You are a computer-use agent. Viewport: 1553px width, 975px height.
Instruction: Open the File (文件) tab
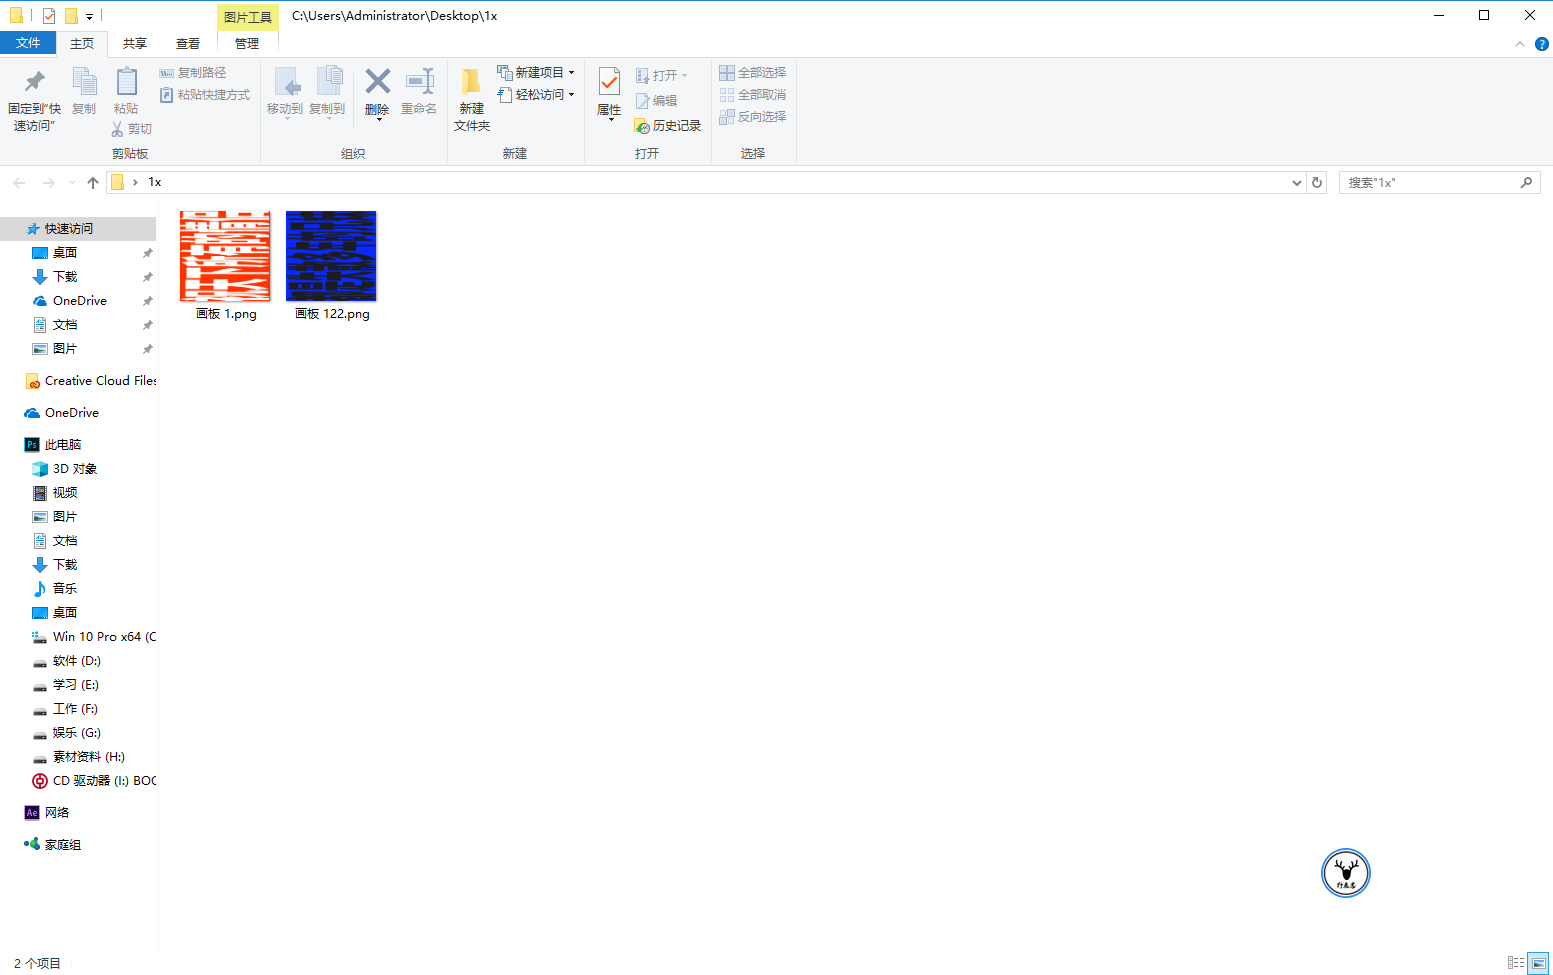[x=28, y=43]
